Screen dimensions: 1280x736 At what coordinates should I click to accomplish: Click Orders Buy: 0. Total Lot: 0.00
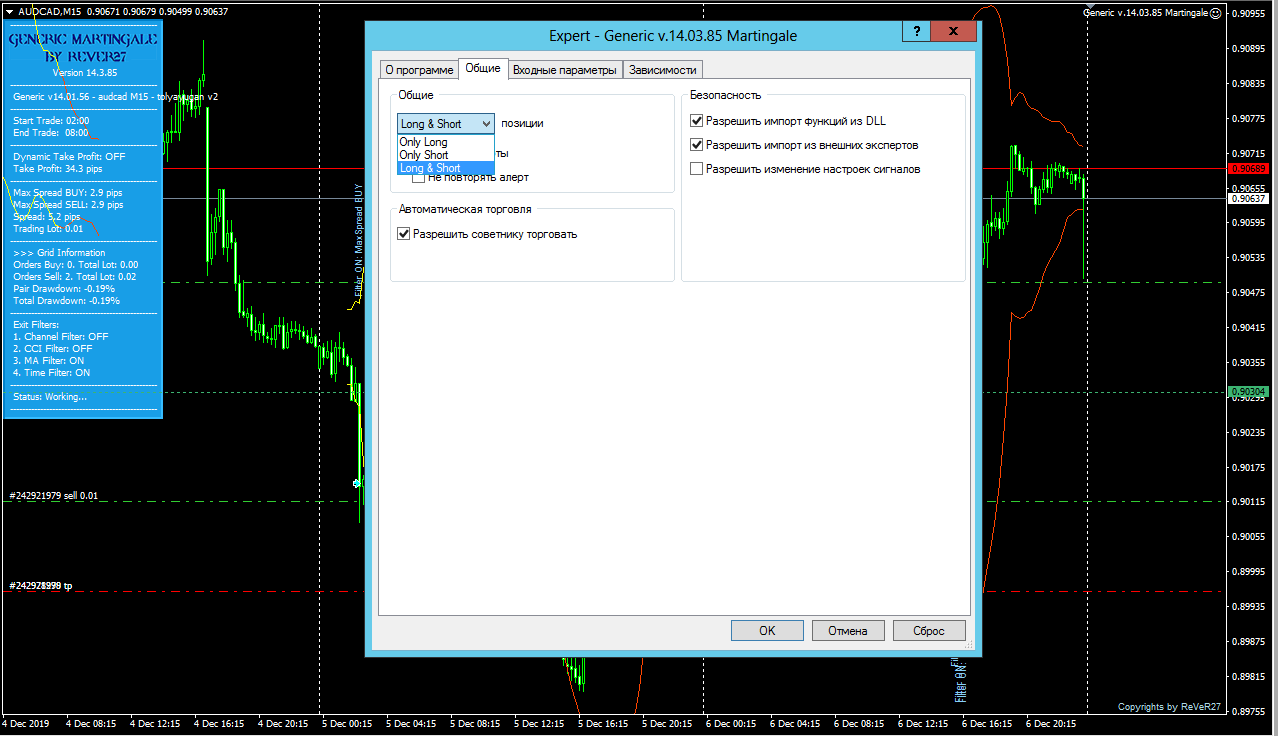76,265
